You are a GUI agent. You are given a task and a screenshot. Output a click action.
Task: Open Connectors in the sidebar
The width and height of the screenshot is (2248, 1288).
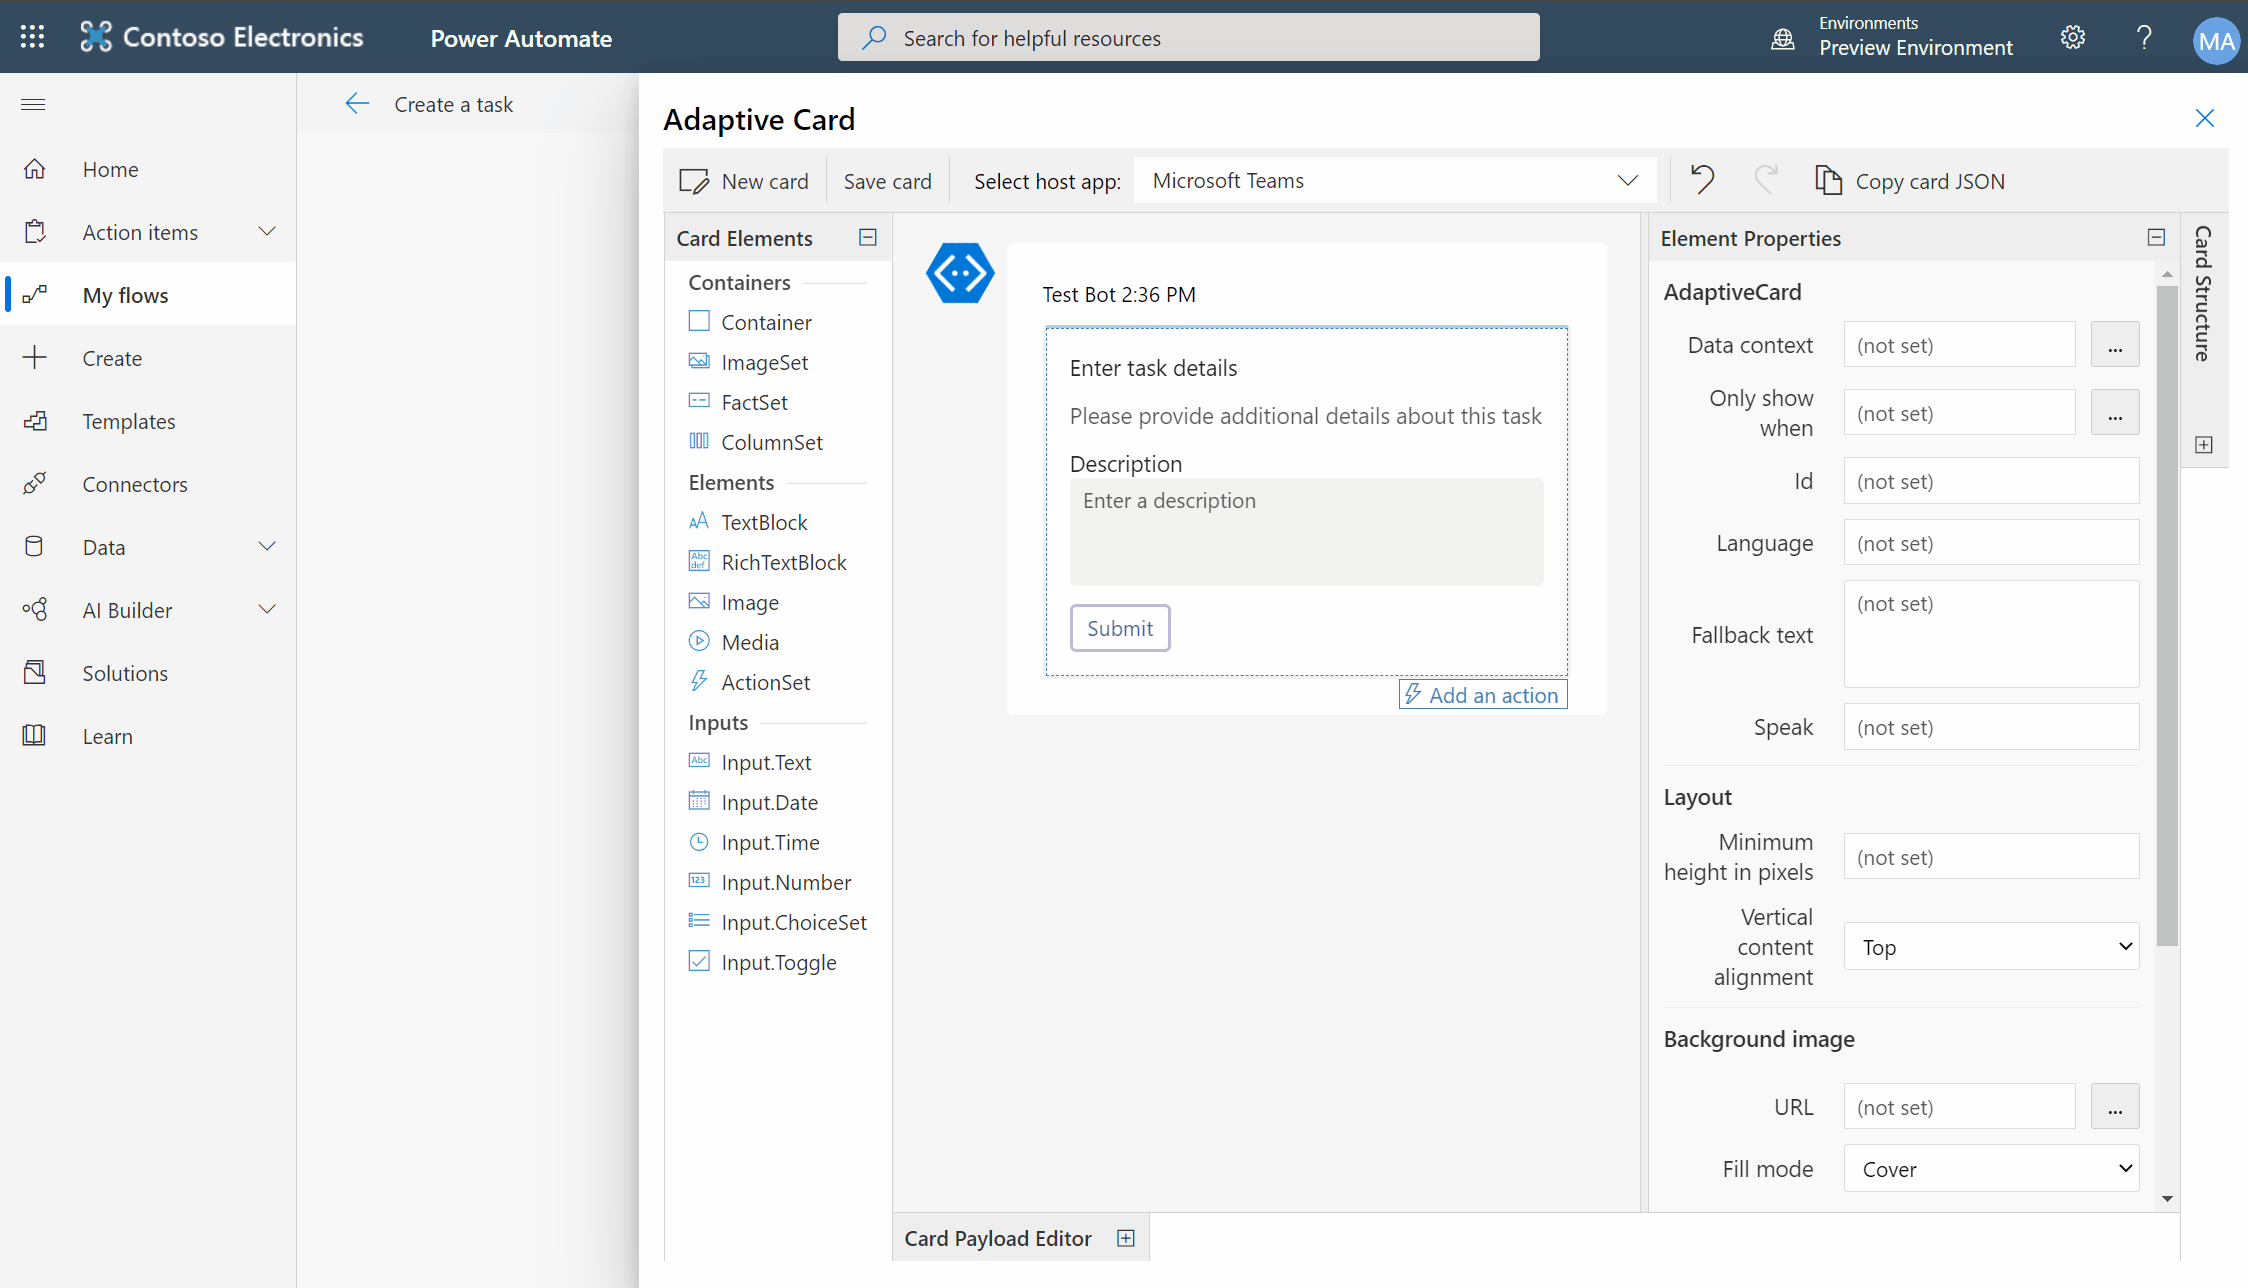[148, 484]
